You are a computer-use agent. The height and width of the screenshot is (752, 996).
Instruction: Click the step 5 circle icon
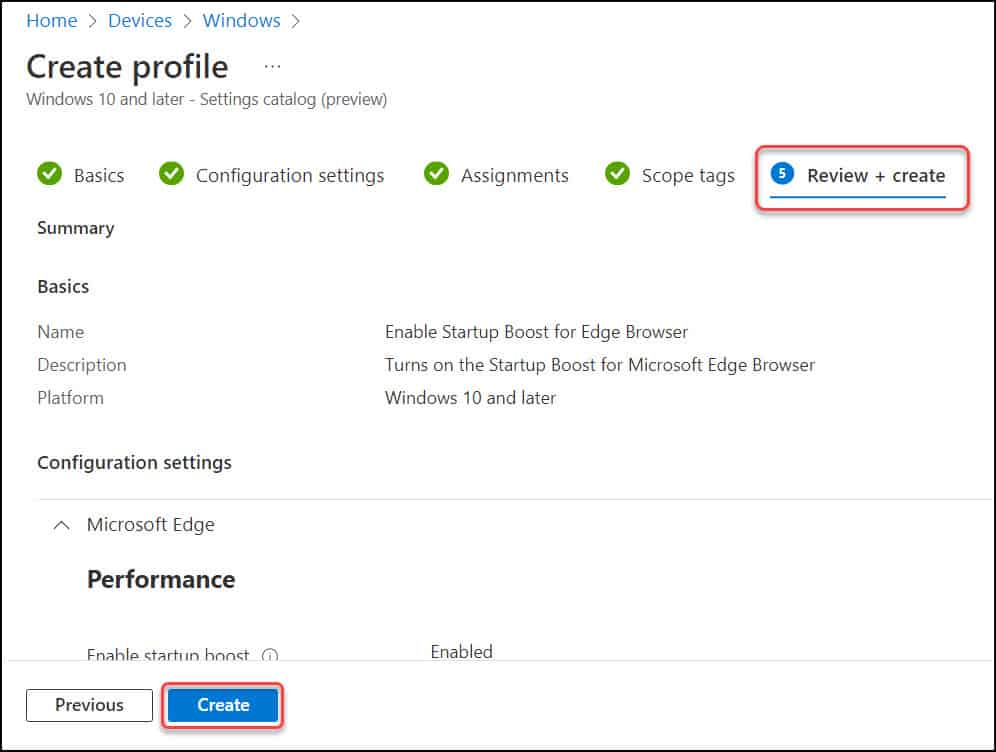point(783,173)
